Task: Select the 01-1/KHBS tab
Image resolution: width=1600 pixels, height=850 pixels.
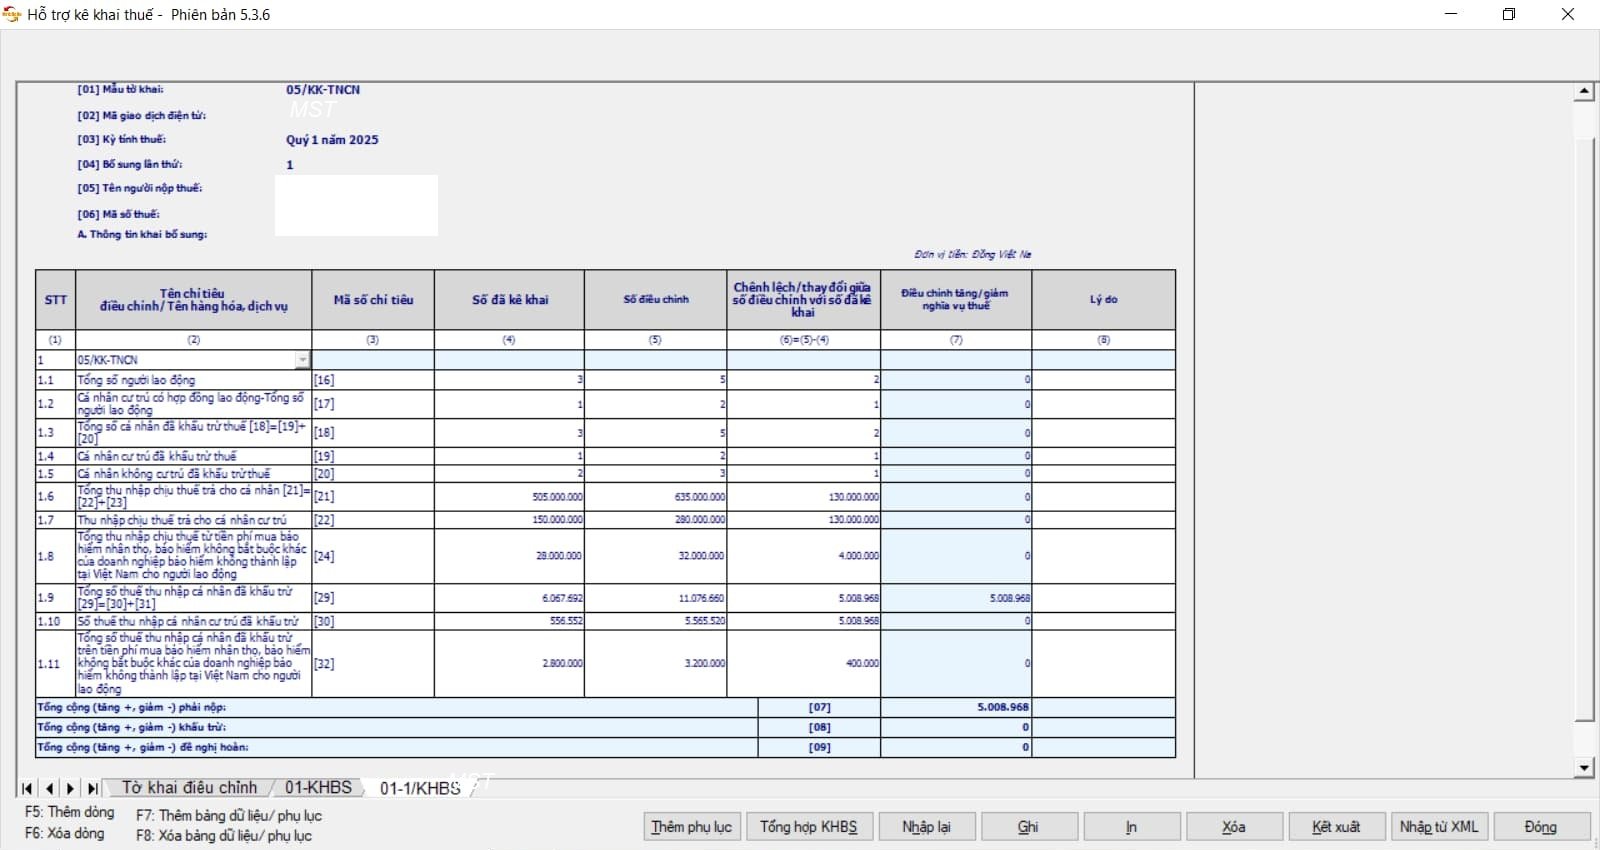Action: pyautogui.click(x=420, y=788)
